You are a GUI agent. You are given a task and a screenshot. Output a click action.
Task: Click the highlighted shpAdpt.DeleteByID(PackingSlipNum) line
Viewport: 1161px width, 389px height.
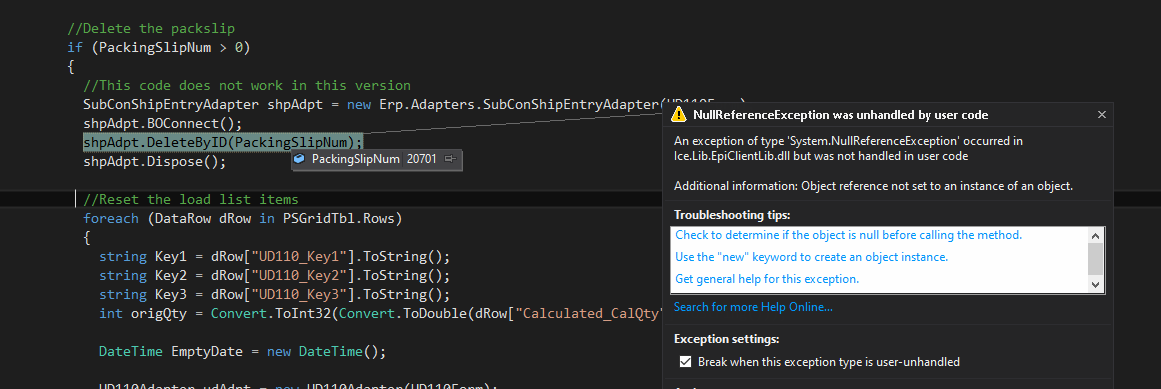click(223, 142)
